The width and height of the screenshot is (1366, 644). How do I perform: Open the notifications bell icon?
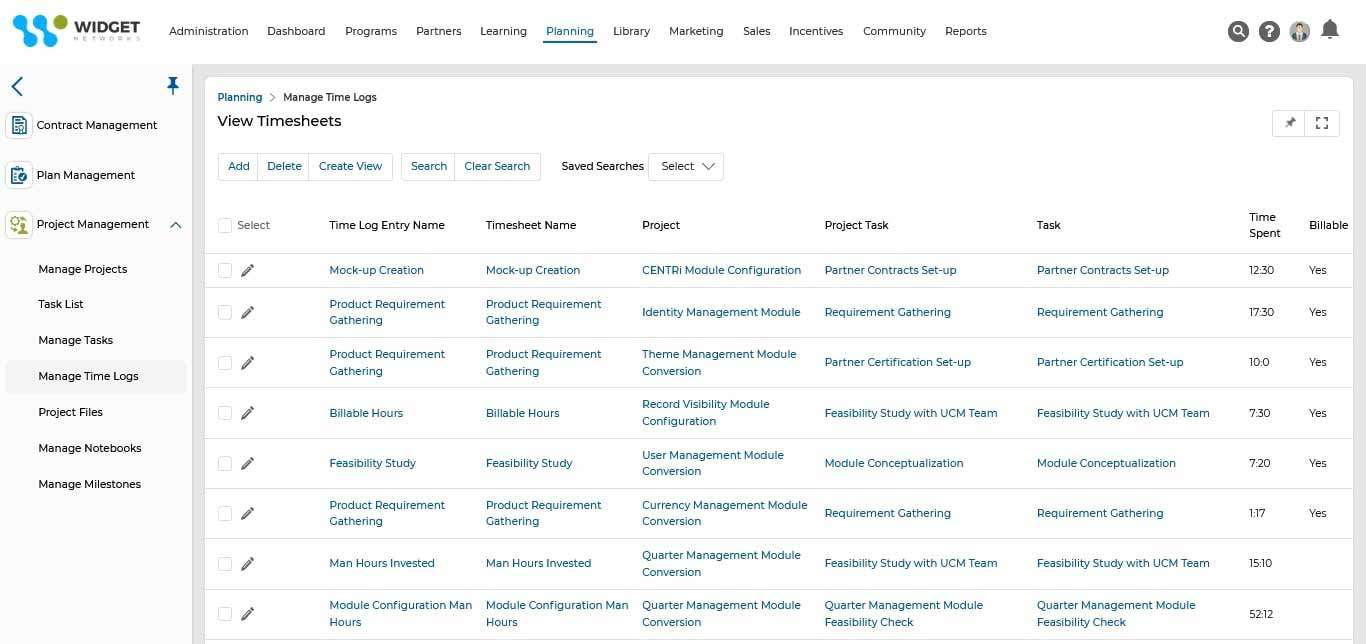(x=1330, y=31)
